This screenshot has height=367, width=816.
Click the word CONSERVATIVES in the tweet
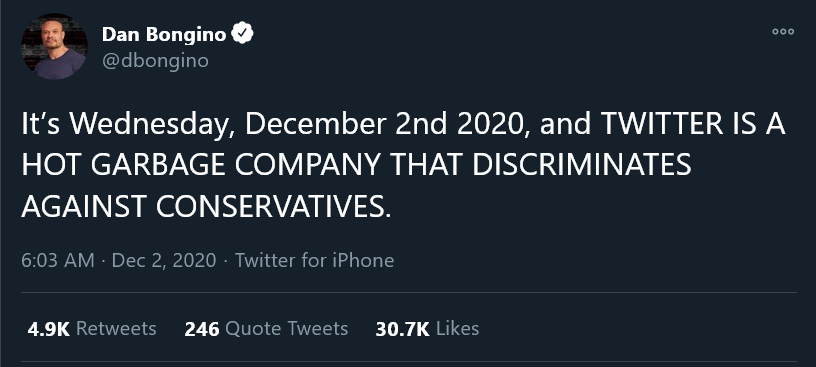coord(273,207)
